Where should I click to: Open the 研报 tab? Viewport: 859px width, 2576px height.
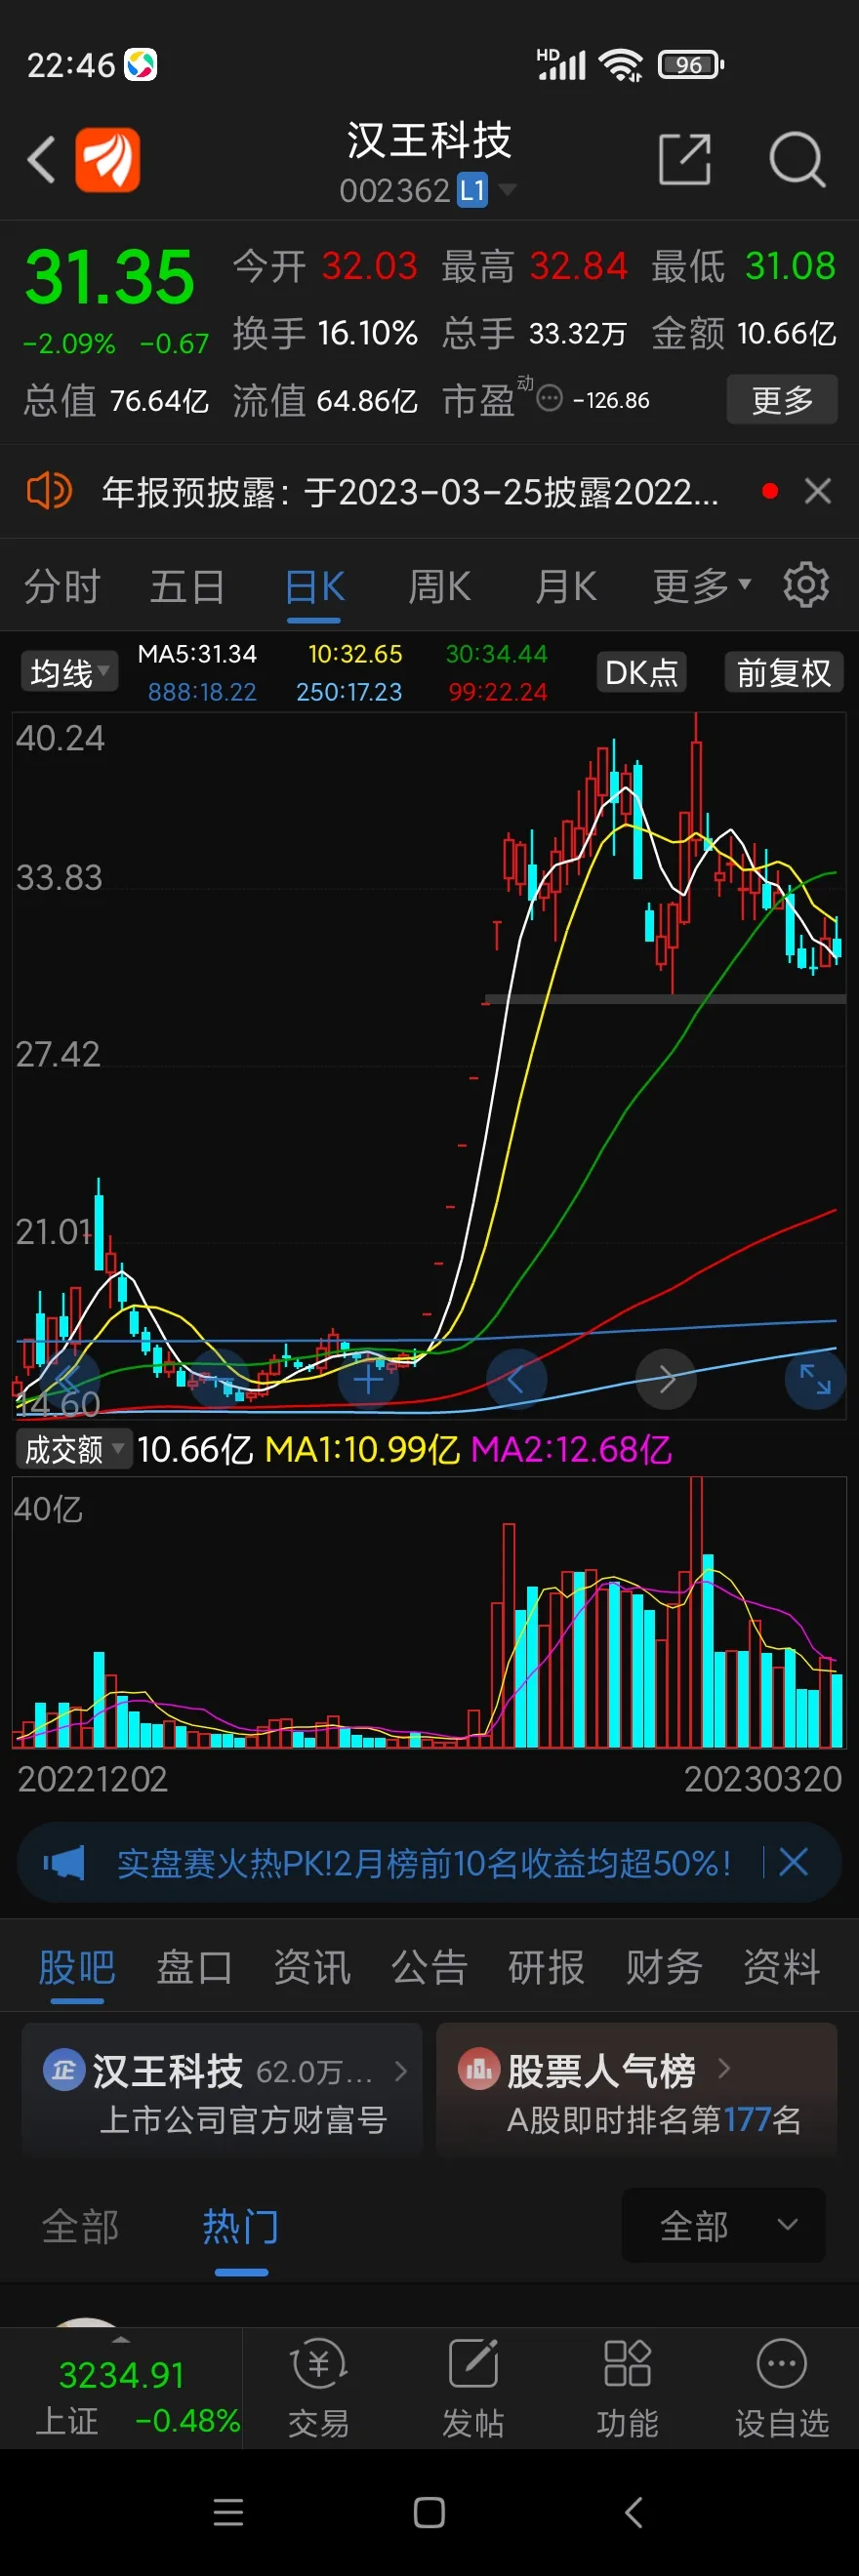click(x=546, y=1966)
